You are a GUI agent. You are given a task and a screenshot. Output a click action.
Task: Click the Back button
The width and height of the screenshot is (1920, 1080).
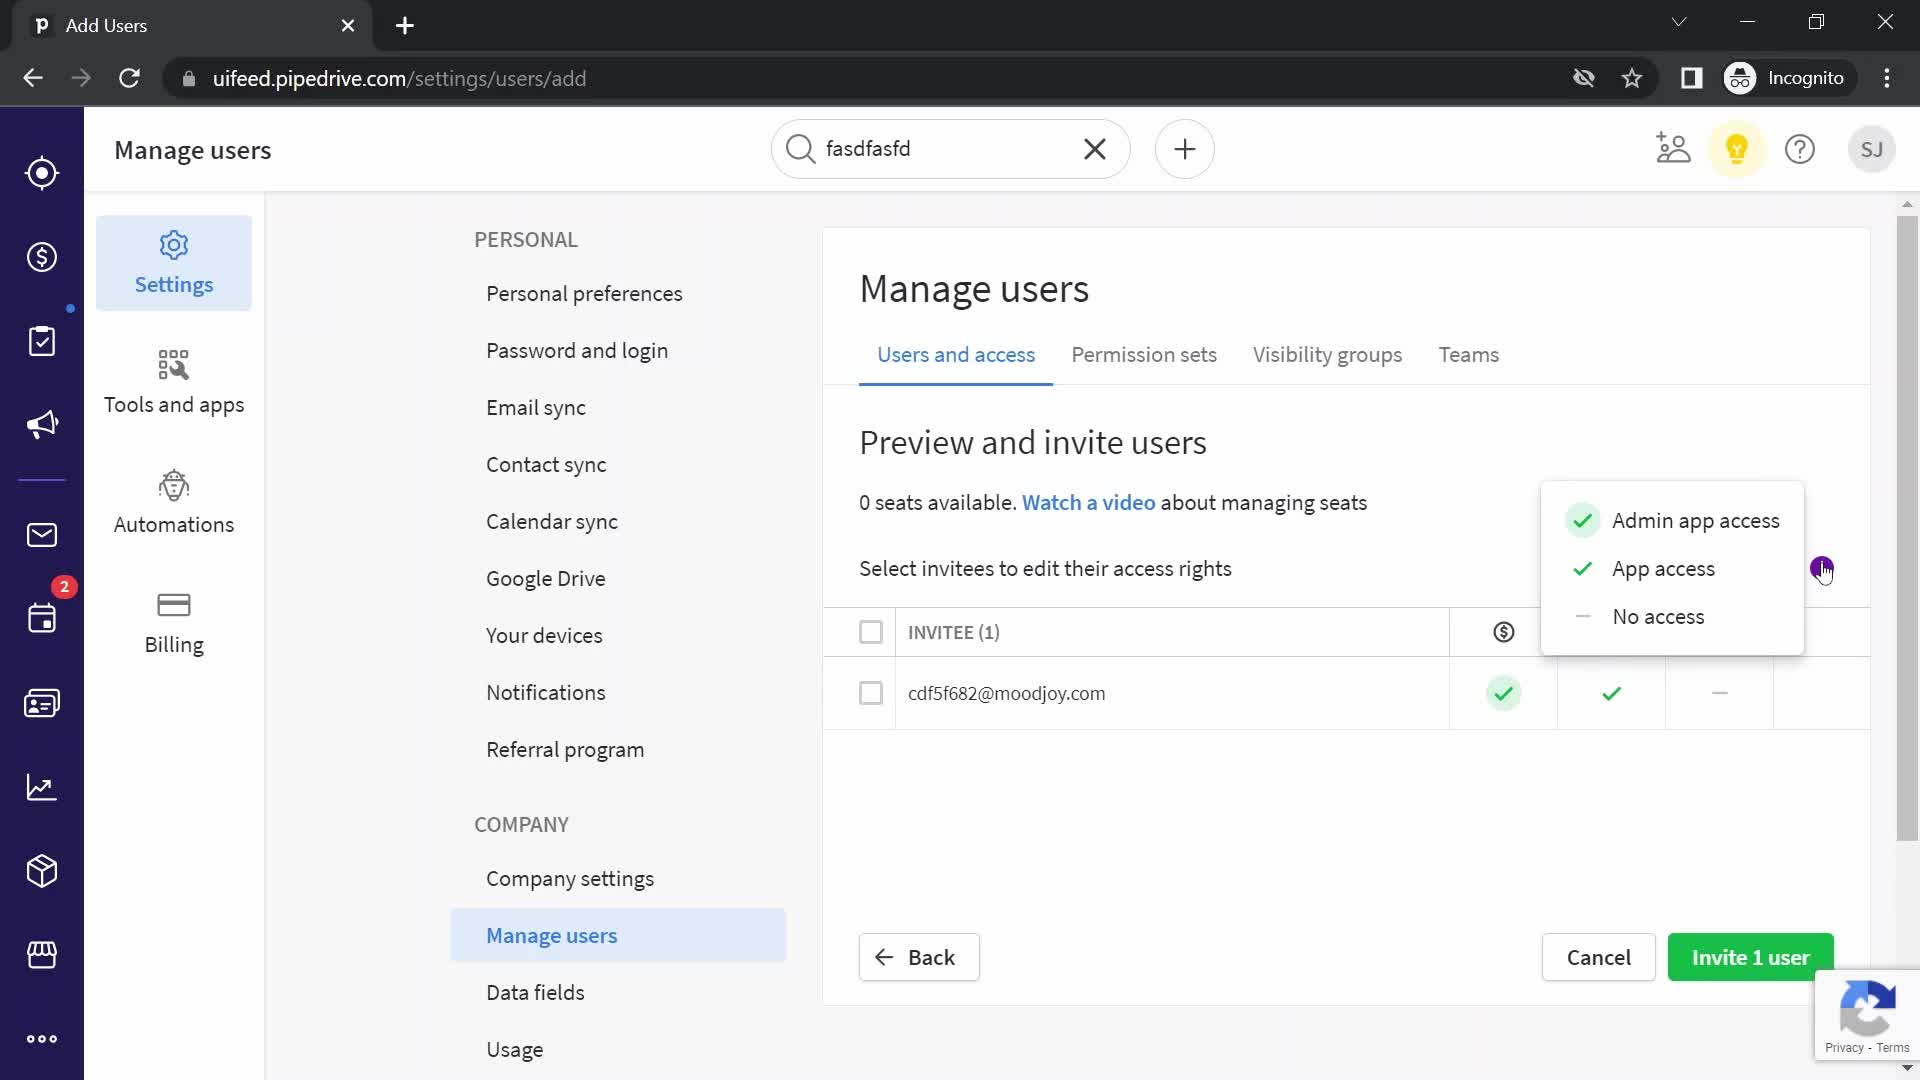pos(919,958)
